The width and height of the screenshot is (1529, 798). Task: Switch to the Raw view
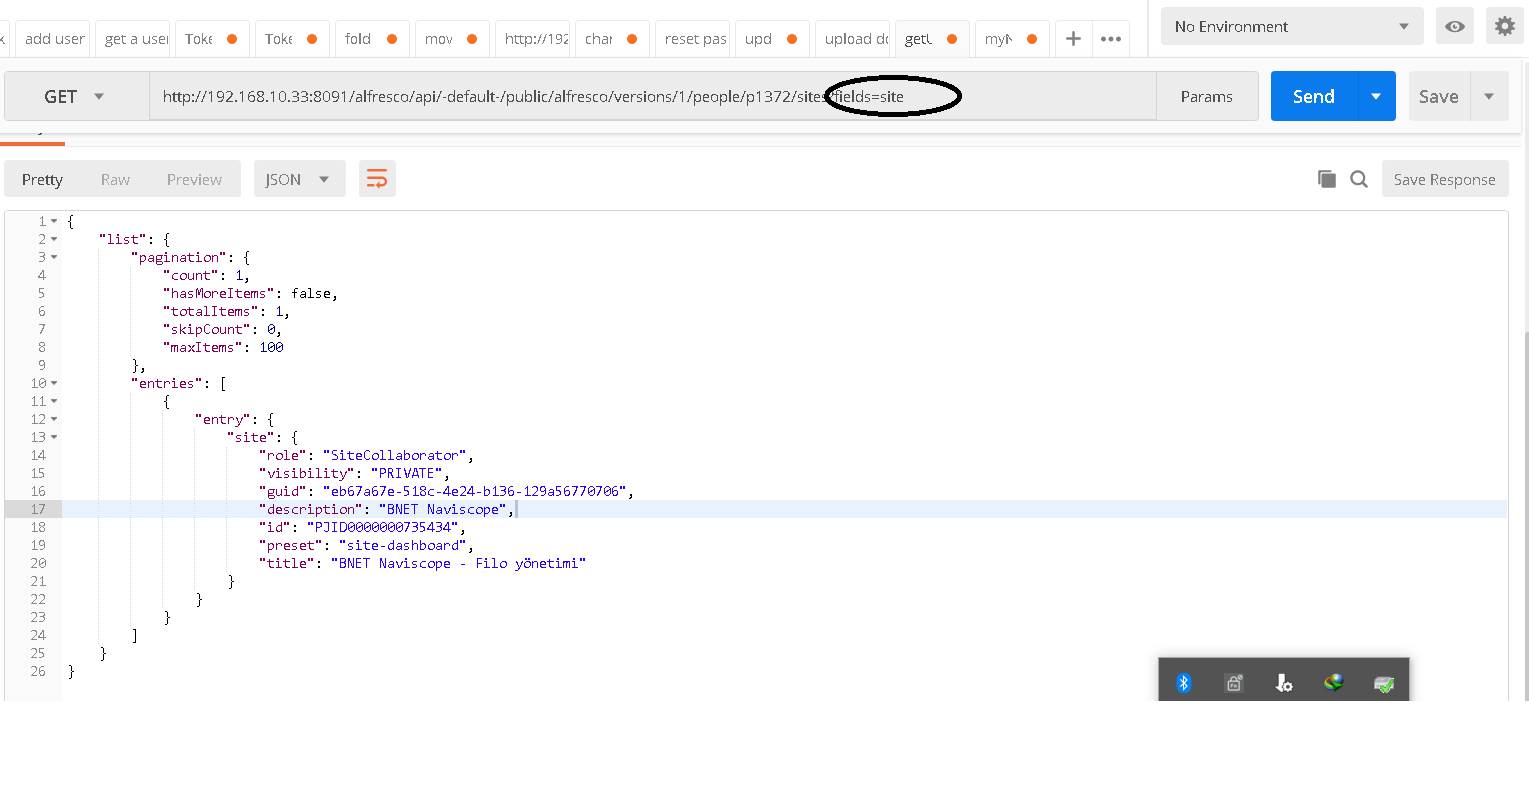tap(115, 179)
